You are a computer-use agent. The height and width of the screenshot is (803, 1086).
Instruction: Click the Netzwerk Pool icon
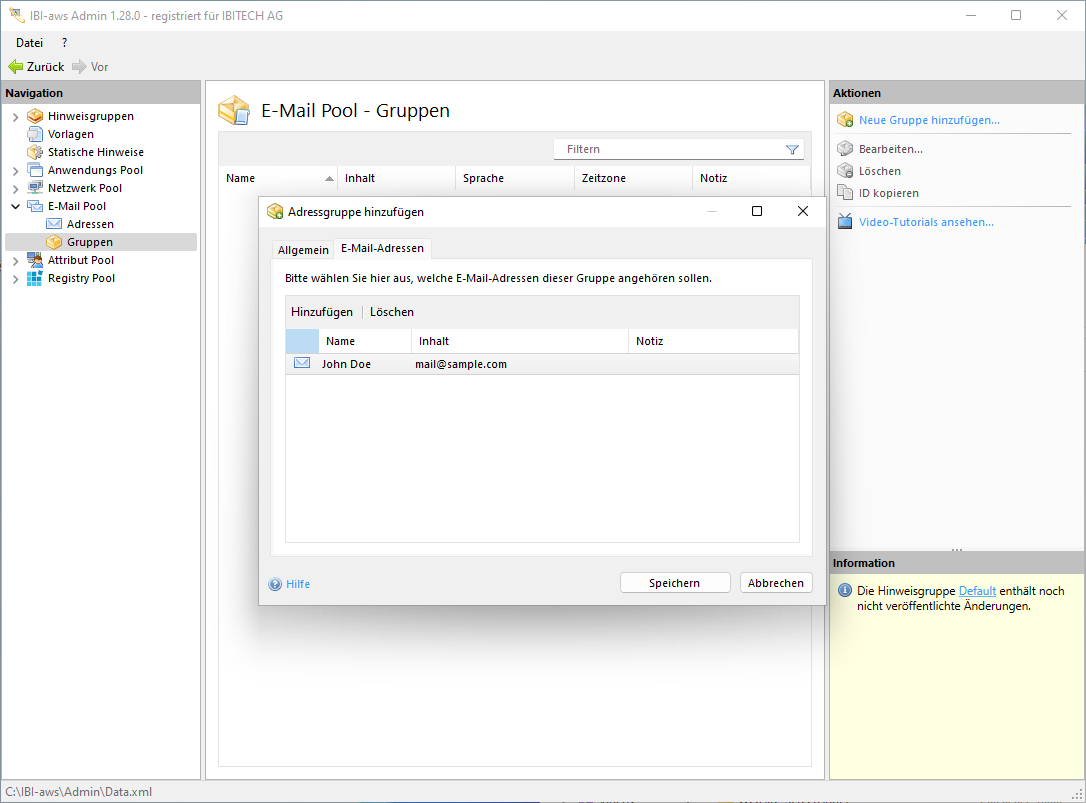35,188
